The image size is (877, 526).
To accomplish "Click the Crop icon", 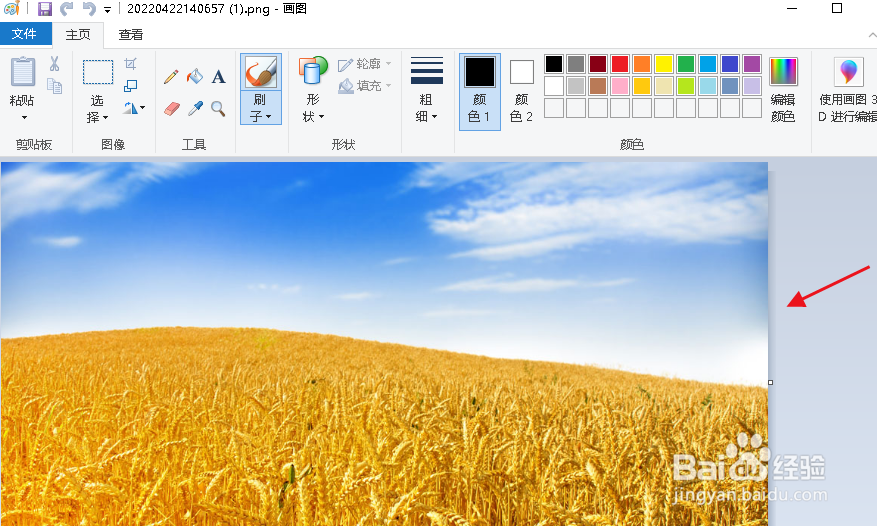I will 130,63.
